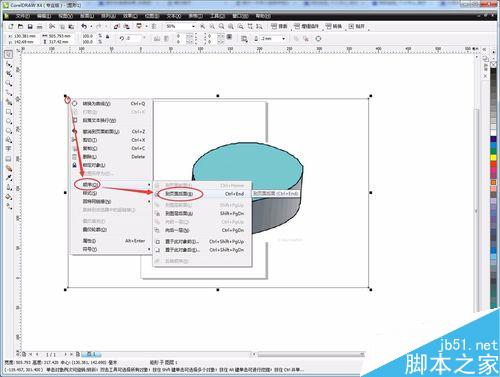
Task: Choose 删除 Delete context item
Action: pyautogui.click(x=112, y=157)
